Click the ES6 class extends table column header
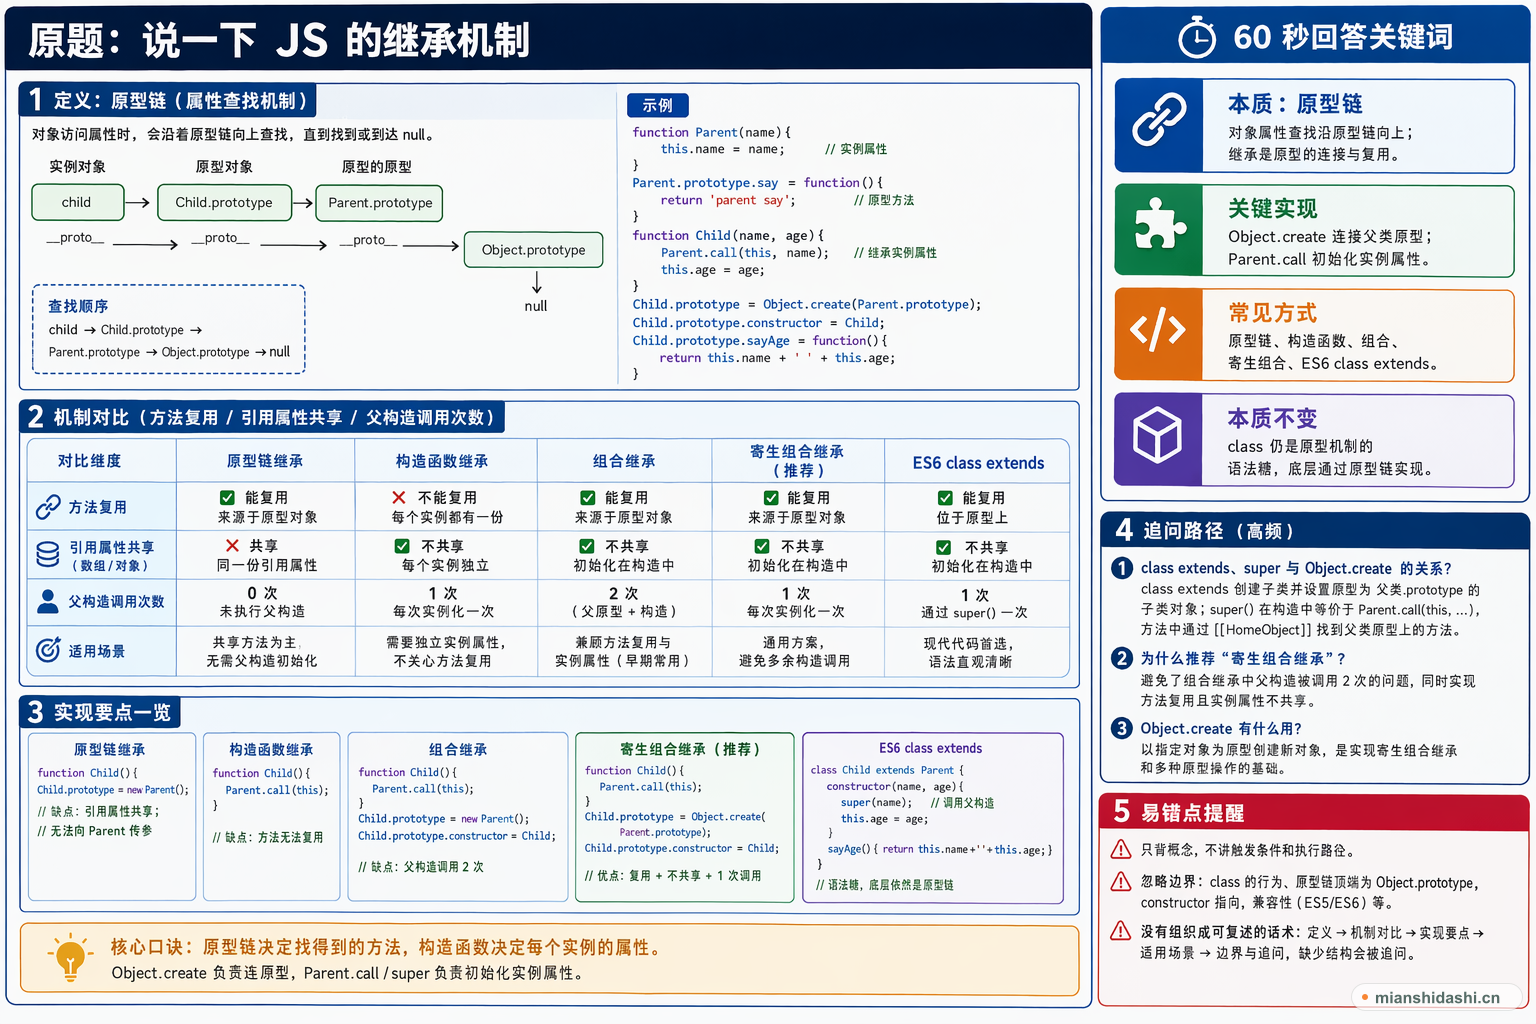 click(978, 462)
